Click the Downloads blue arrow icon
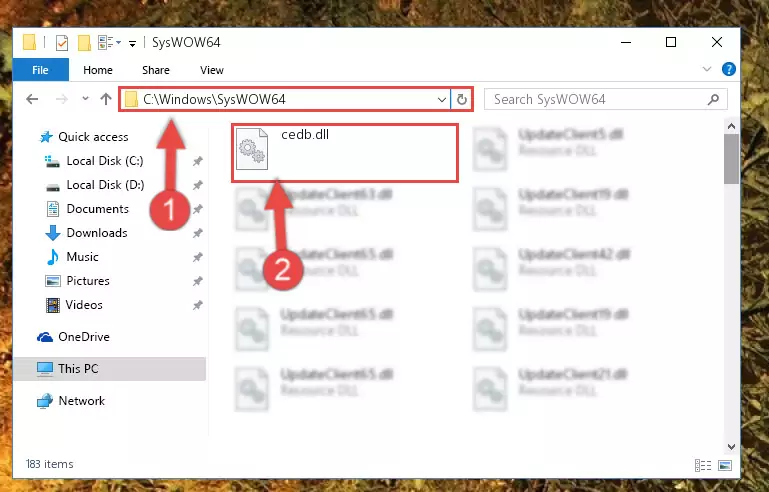 point(52,233)
